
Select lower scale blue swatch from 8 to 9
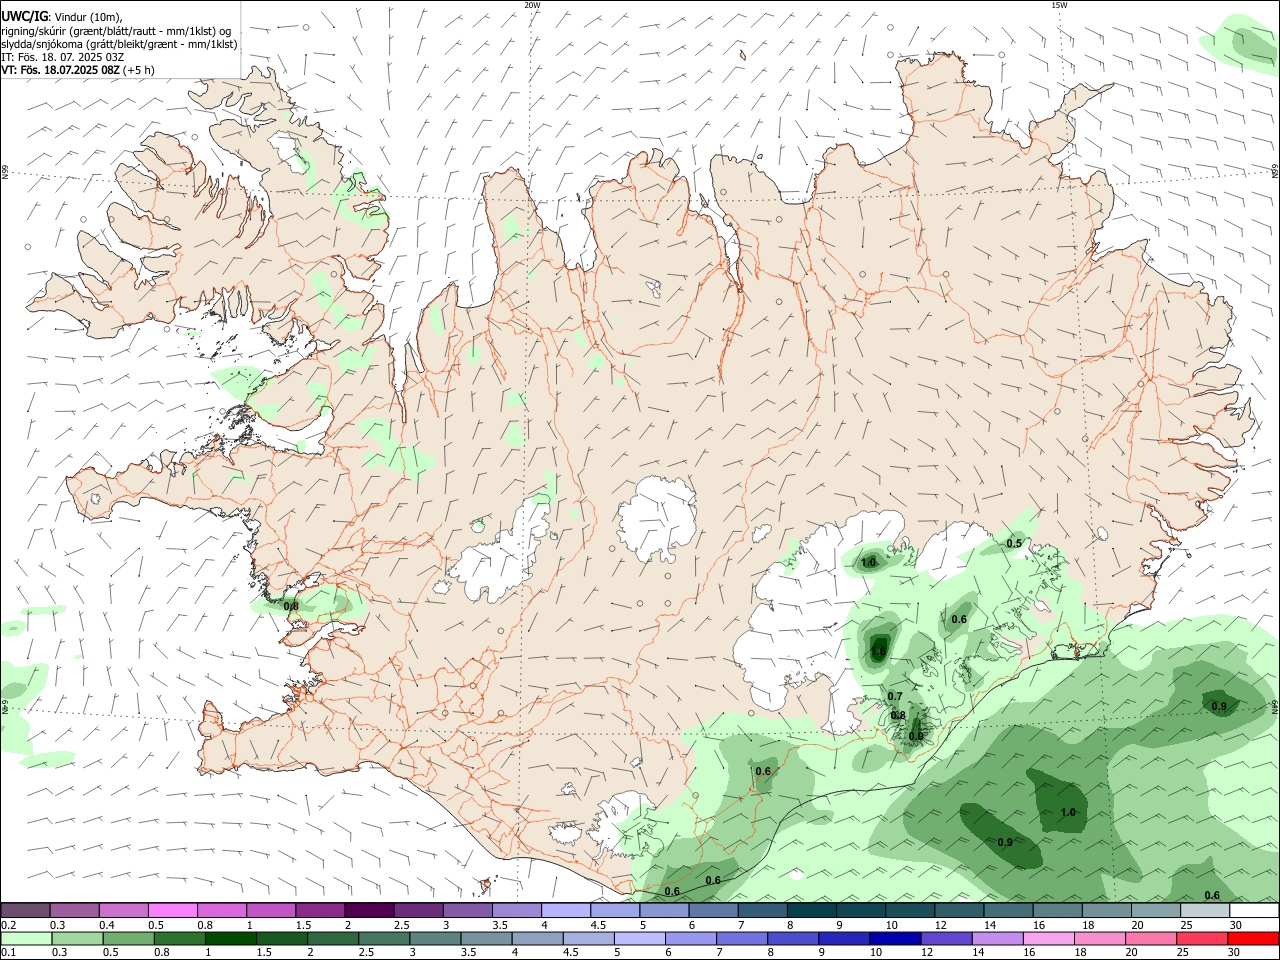point(792,938)
